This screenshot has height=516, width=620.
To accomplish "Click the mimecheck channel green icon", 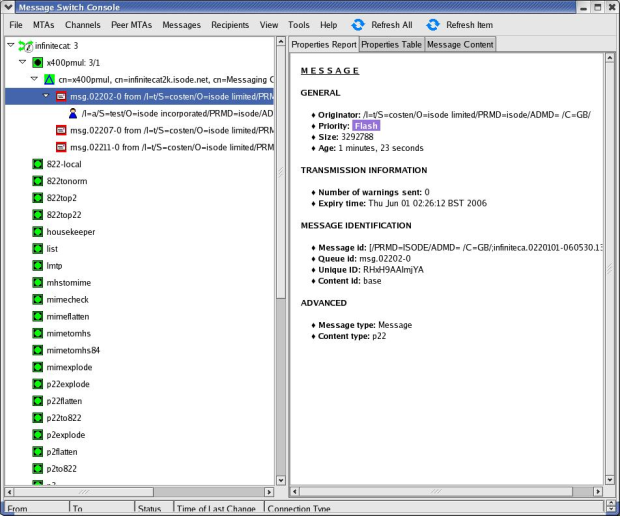I will (38, 299).
